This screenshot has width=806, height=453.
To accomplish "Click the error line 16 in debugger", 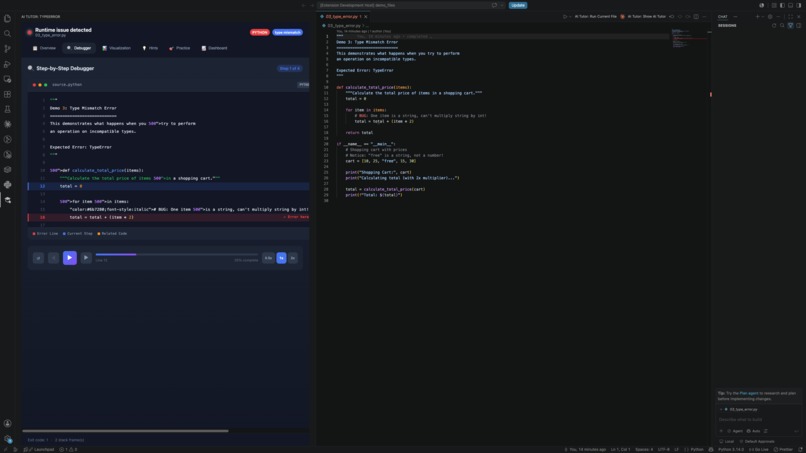I will coord(169,217).
